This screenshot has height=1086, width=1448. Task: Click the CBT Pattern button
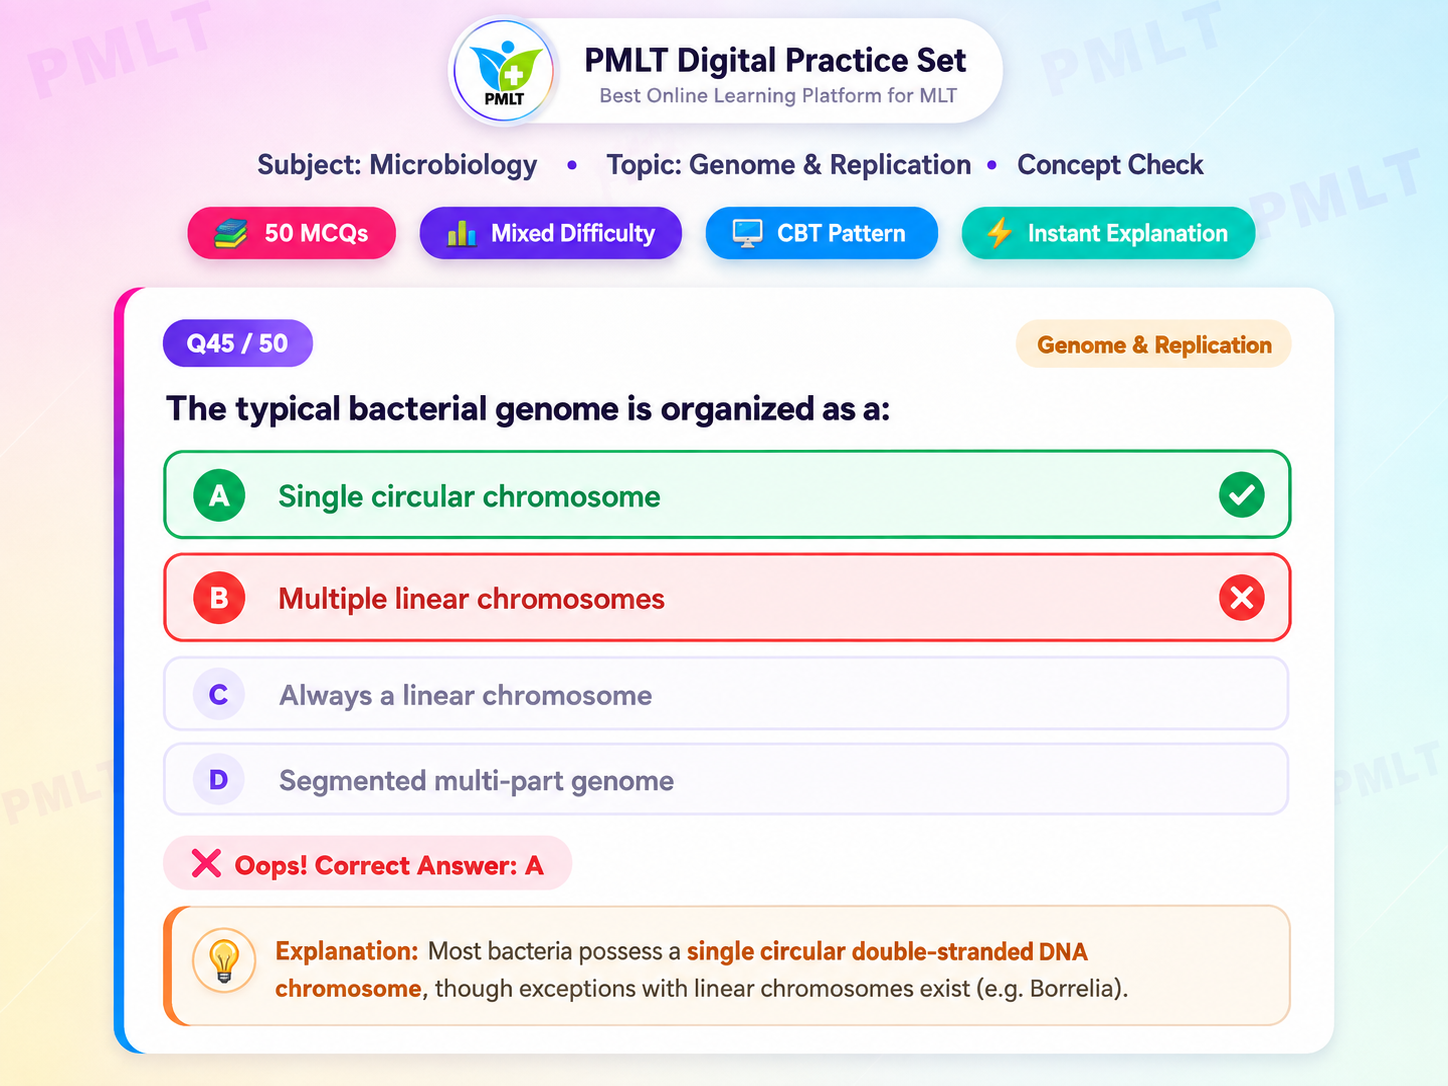pyautogui.click(x=822, y=233)
